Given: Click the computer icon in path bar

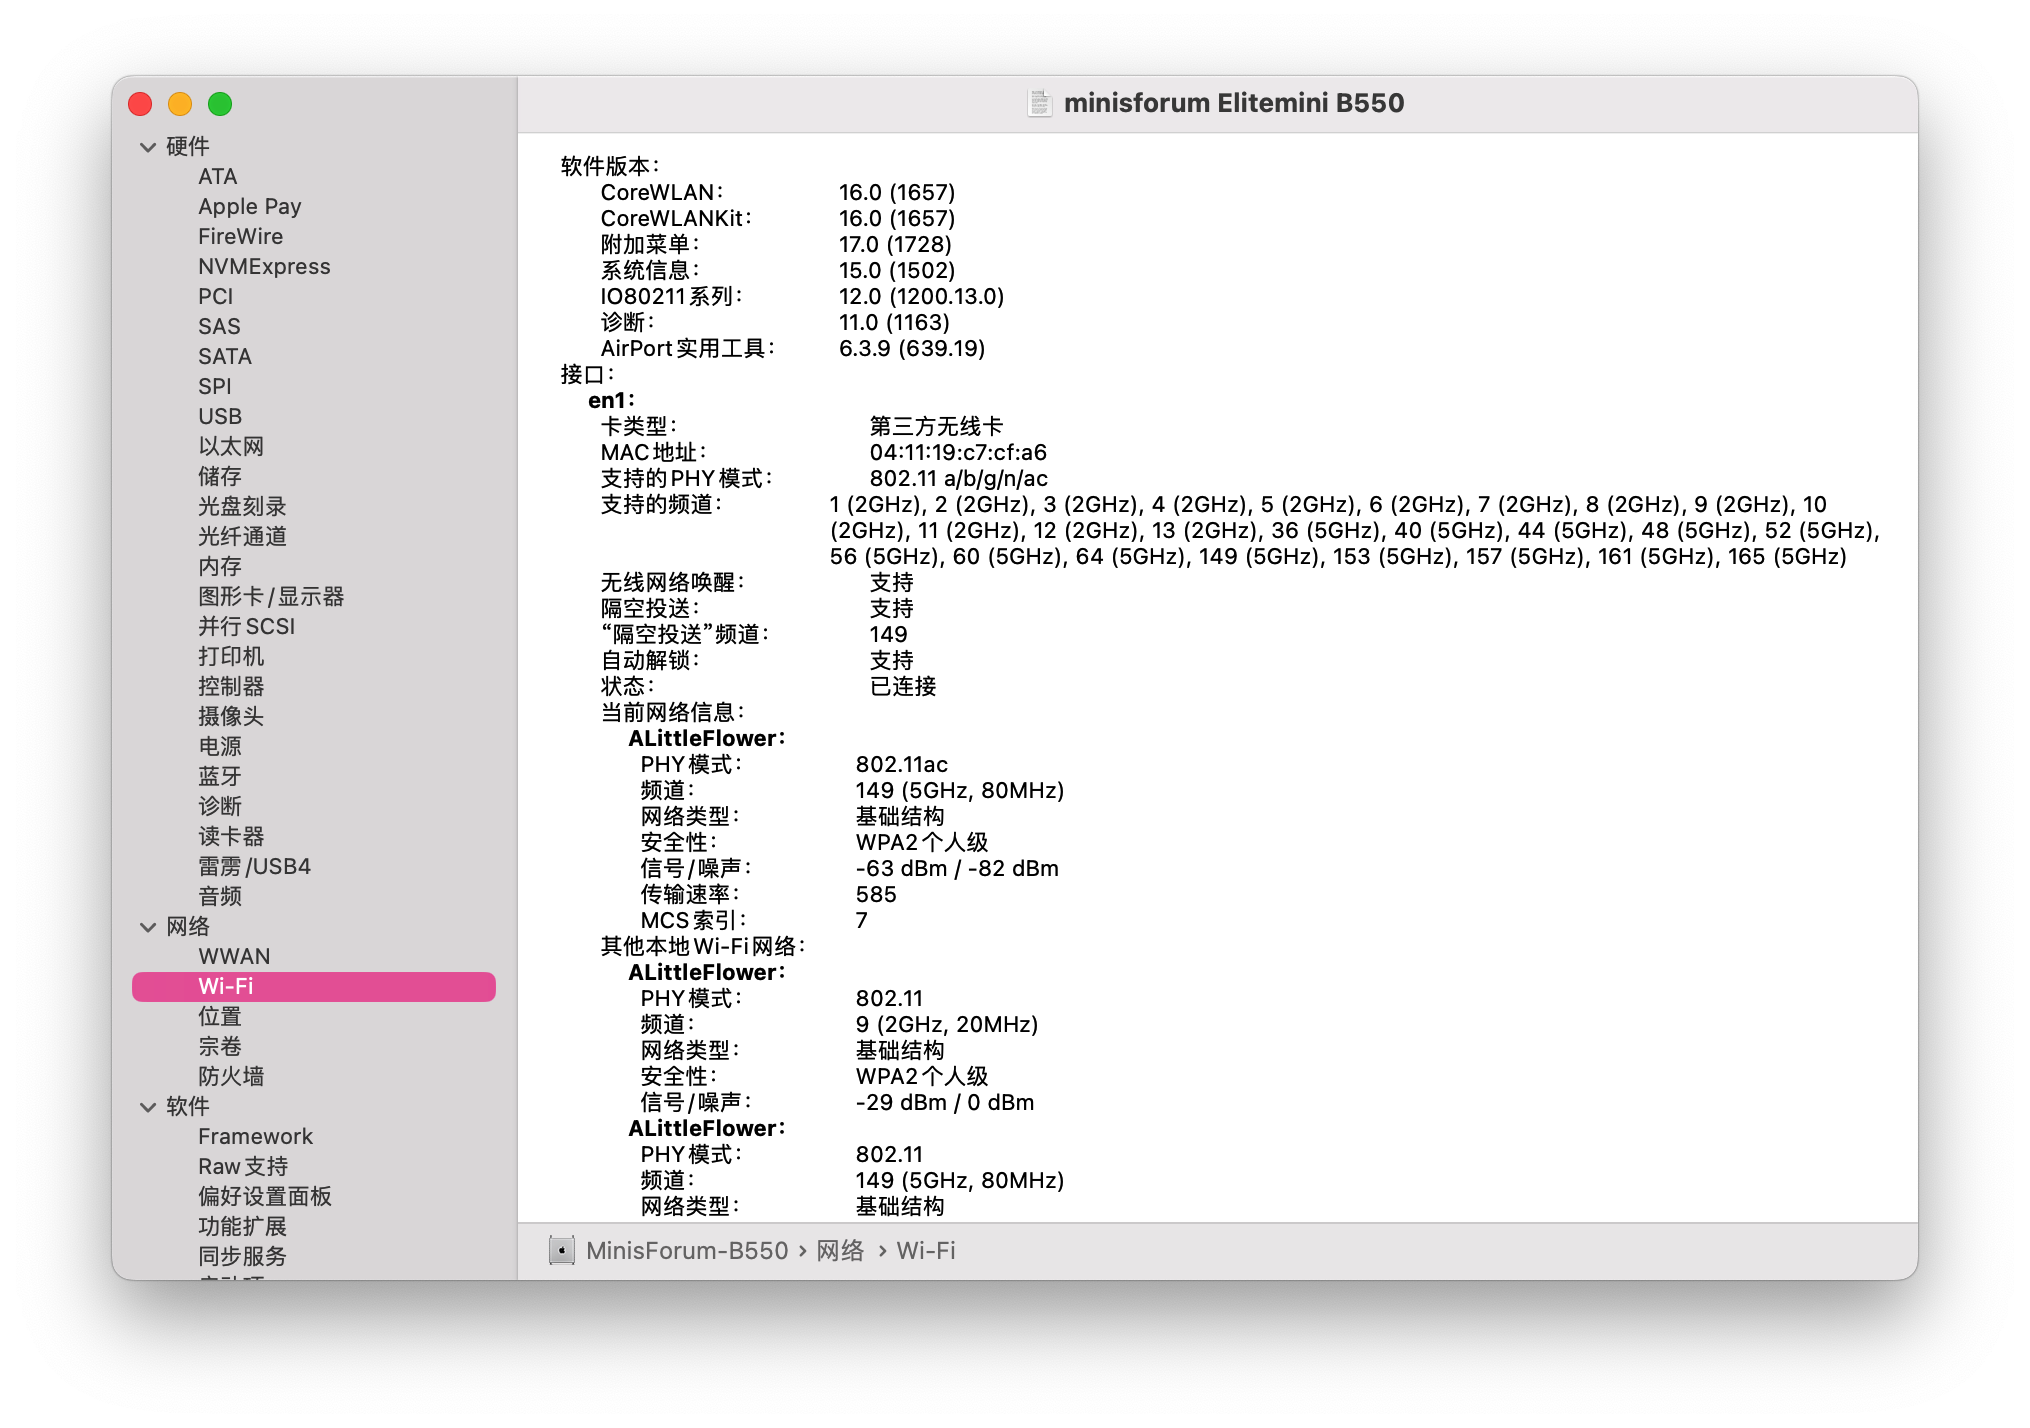Looking at the screenshot, I should coord(562,1250).
